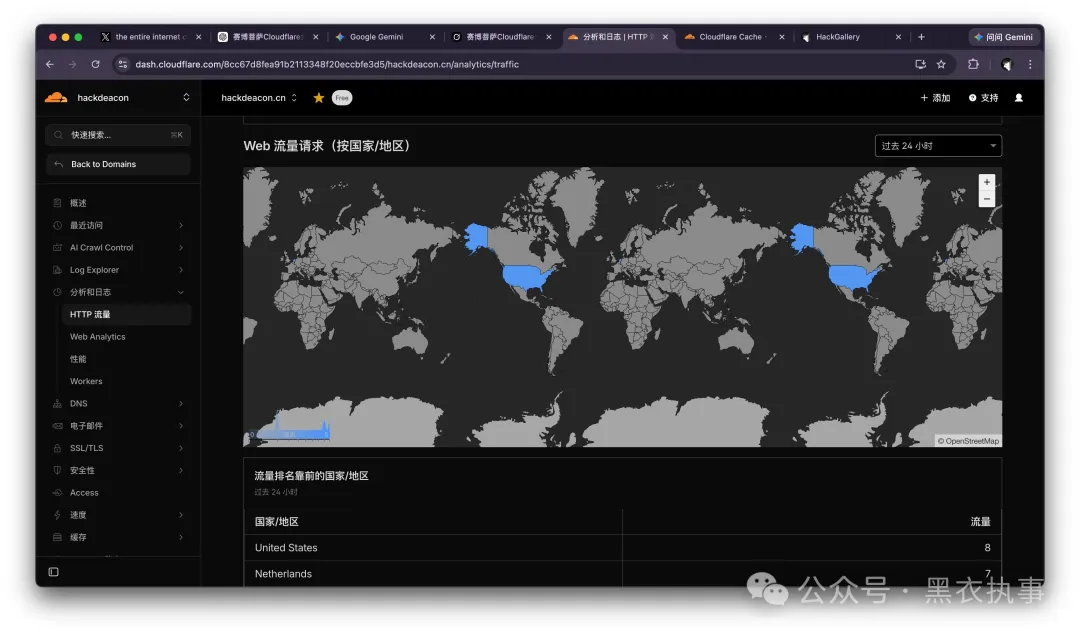Click the 概述 sidebar icon
Image resolution: width=1080 pixels, height=634 pixels.
click(x=57, y=203)
